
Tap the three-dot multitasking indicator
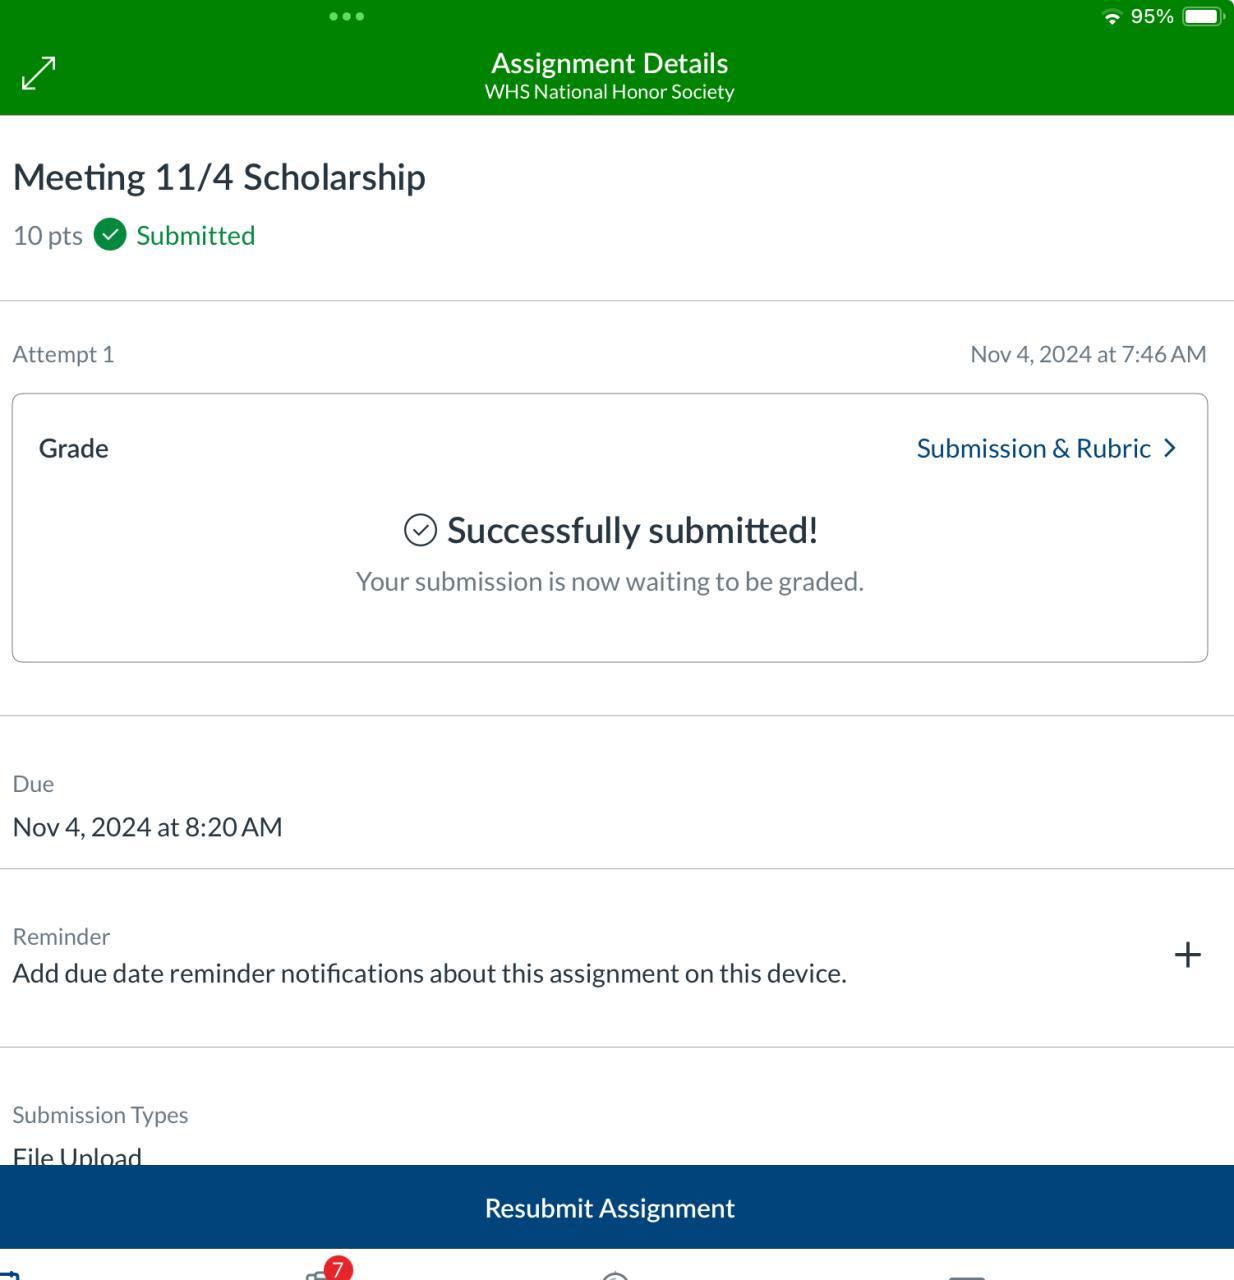pyautogui.click(x=346, y=16)
